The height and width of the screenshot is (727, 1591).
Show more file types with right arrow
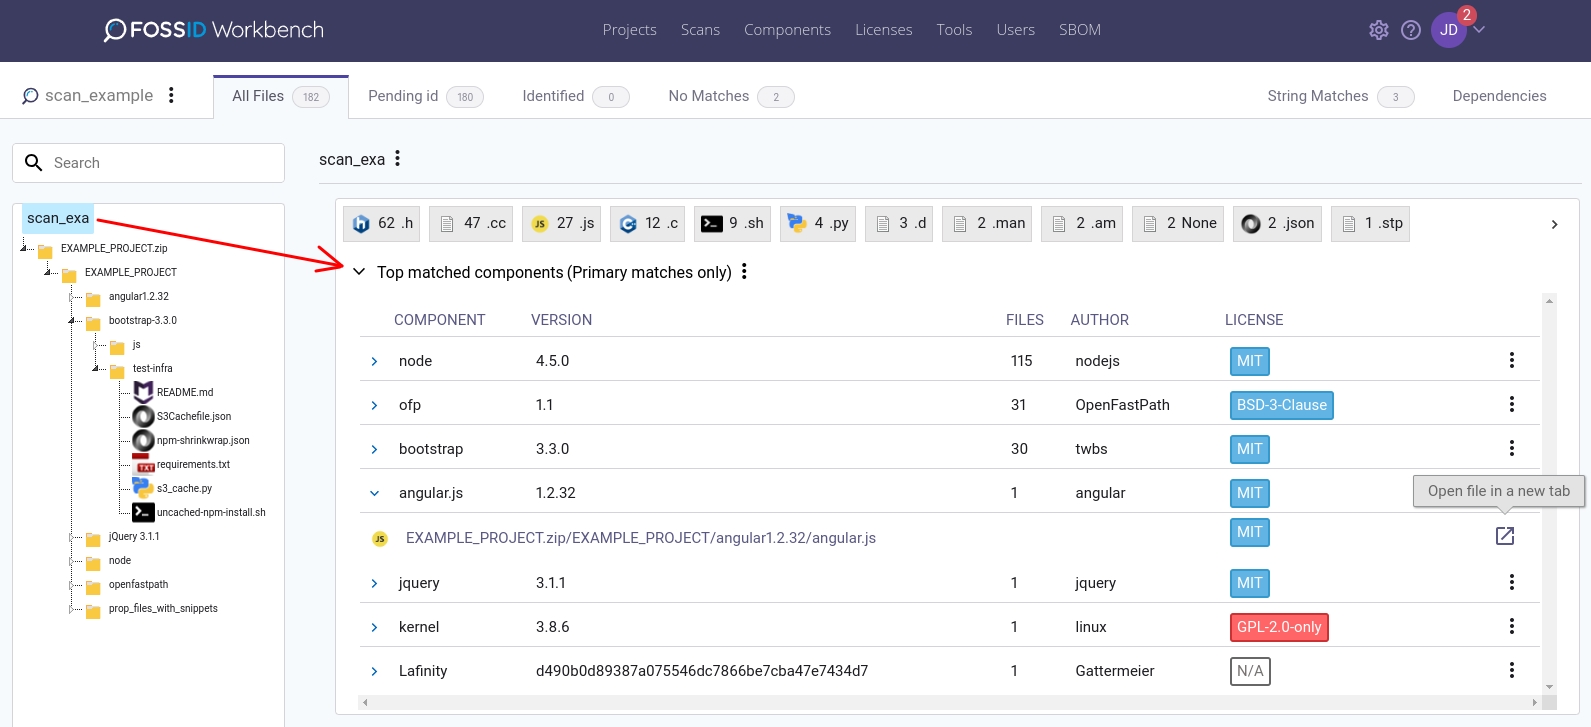coord(1554,224)
